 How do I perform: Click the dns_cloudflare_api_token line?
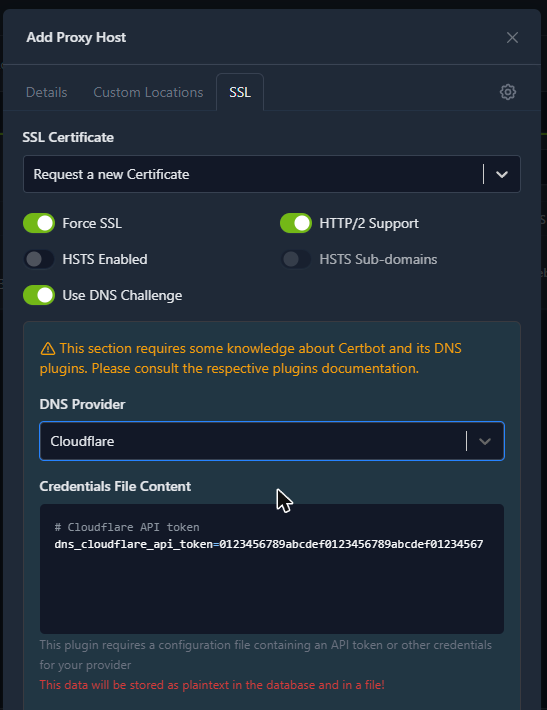[269, 544]
